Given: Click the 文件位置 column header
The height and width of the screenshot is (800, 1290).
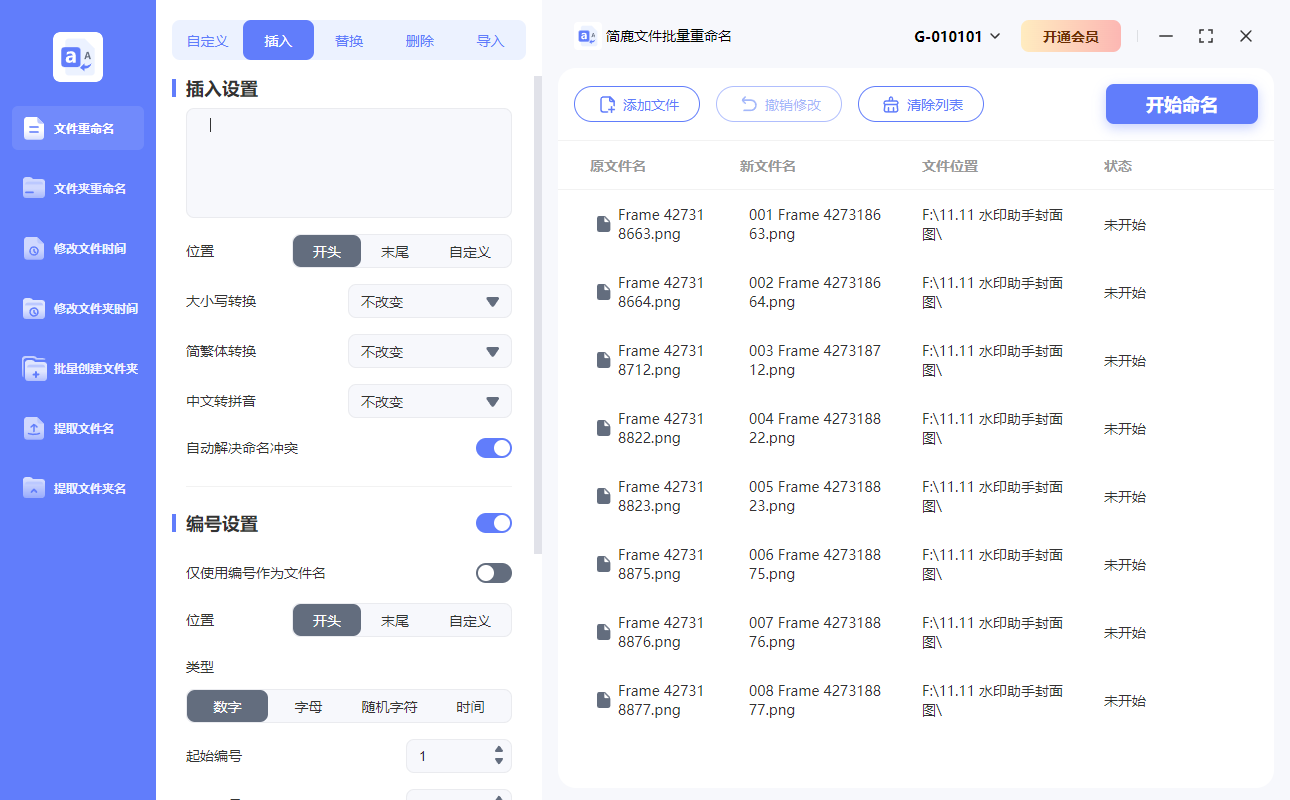Looking at the screenshot, I should pyautogui.click(x=950, y=166).
